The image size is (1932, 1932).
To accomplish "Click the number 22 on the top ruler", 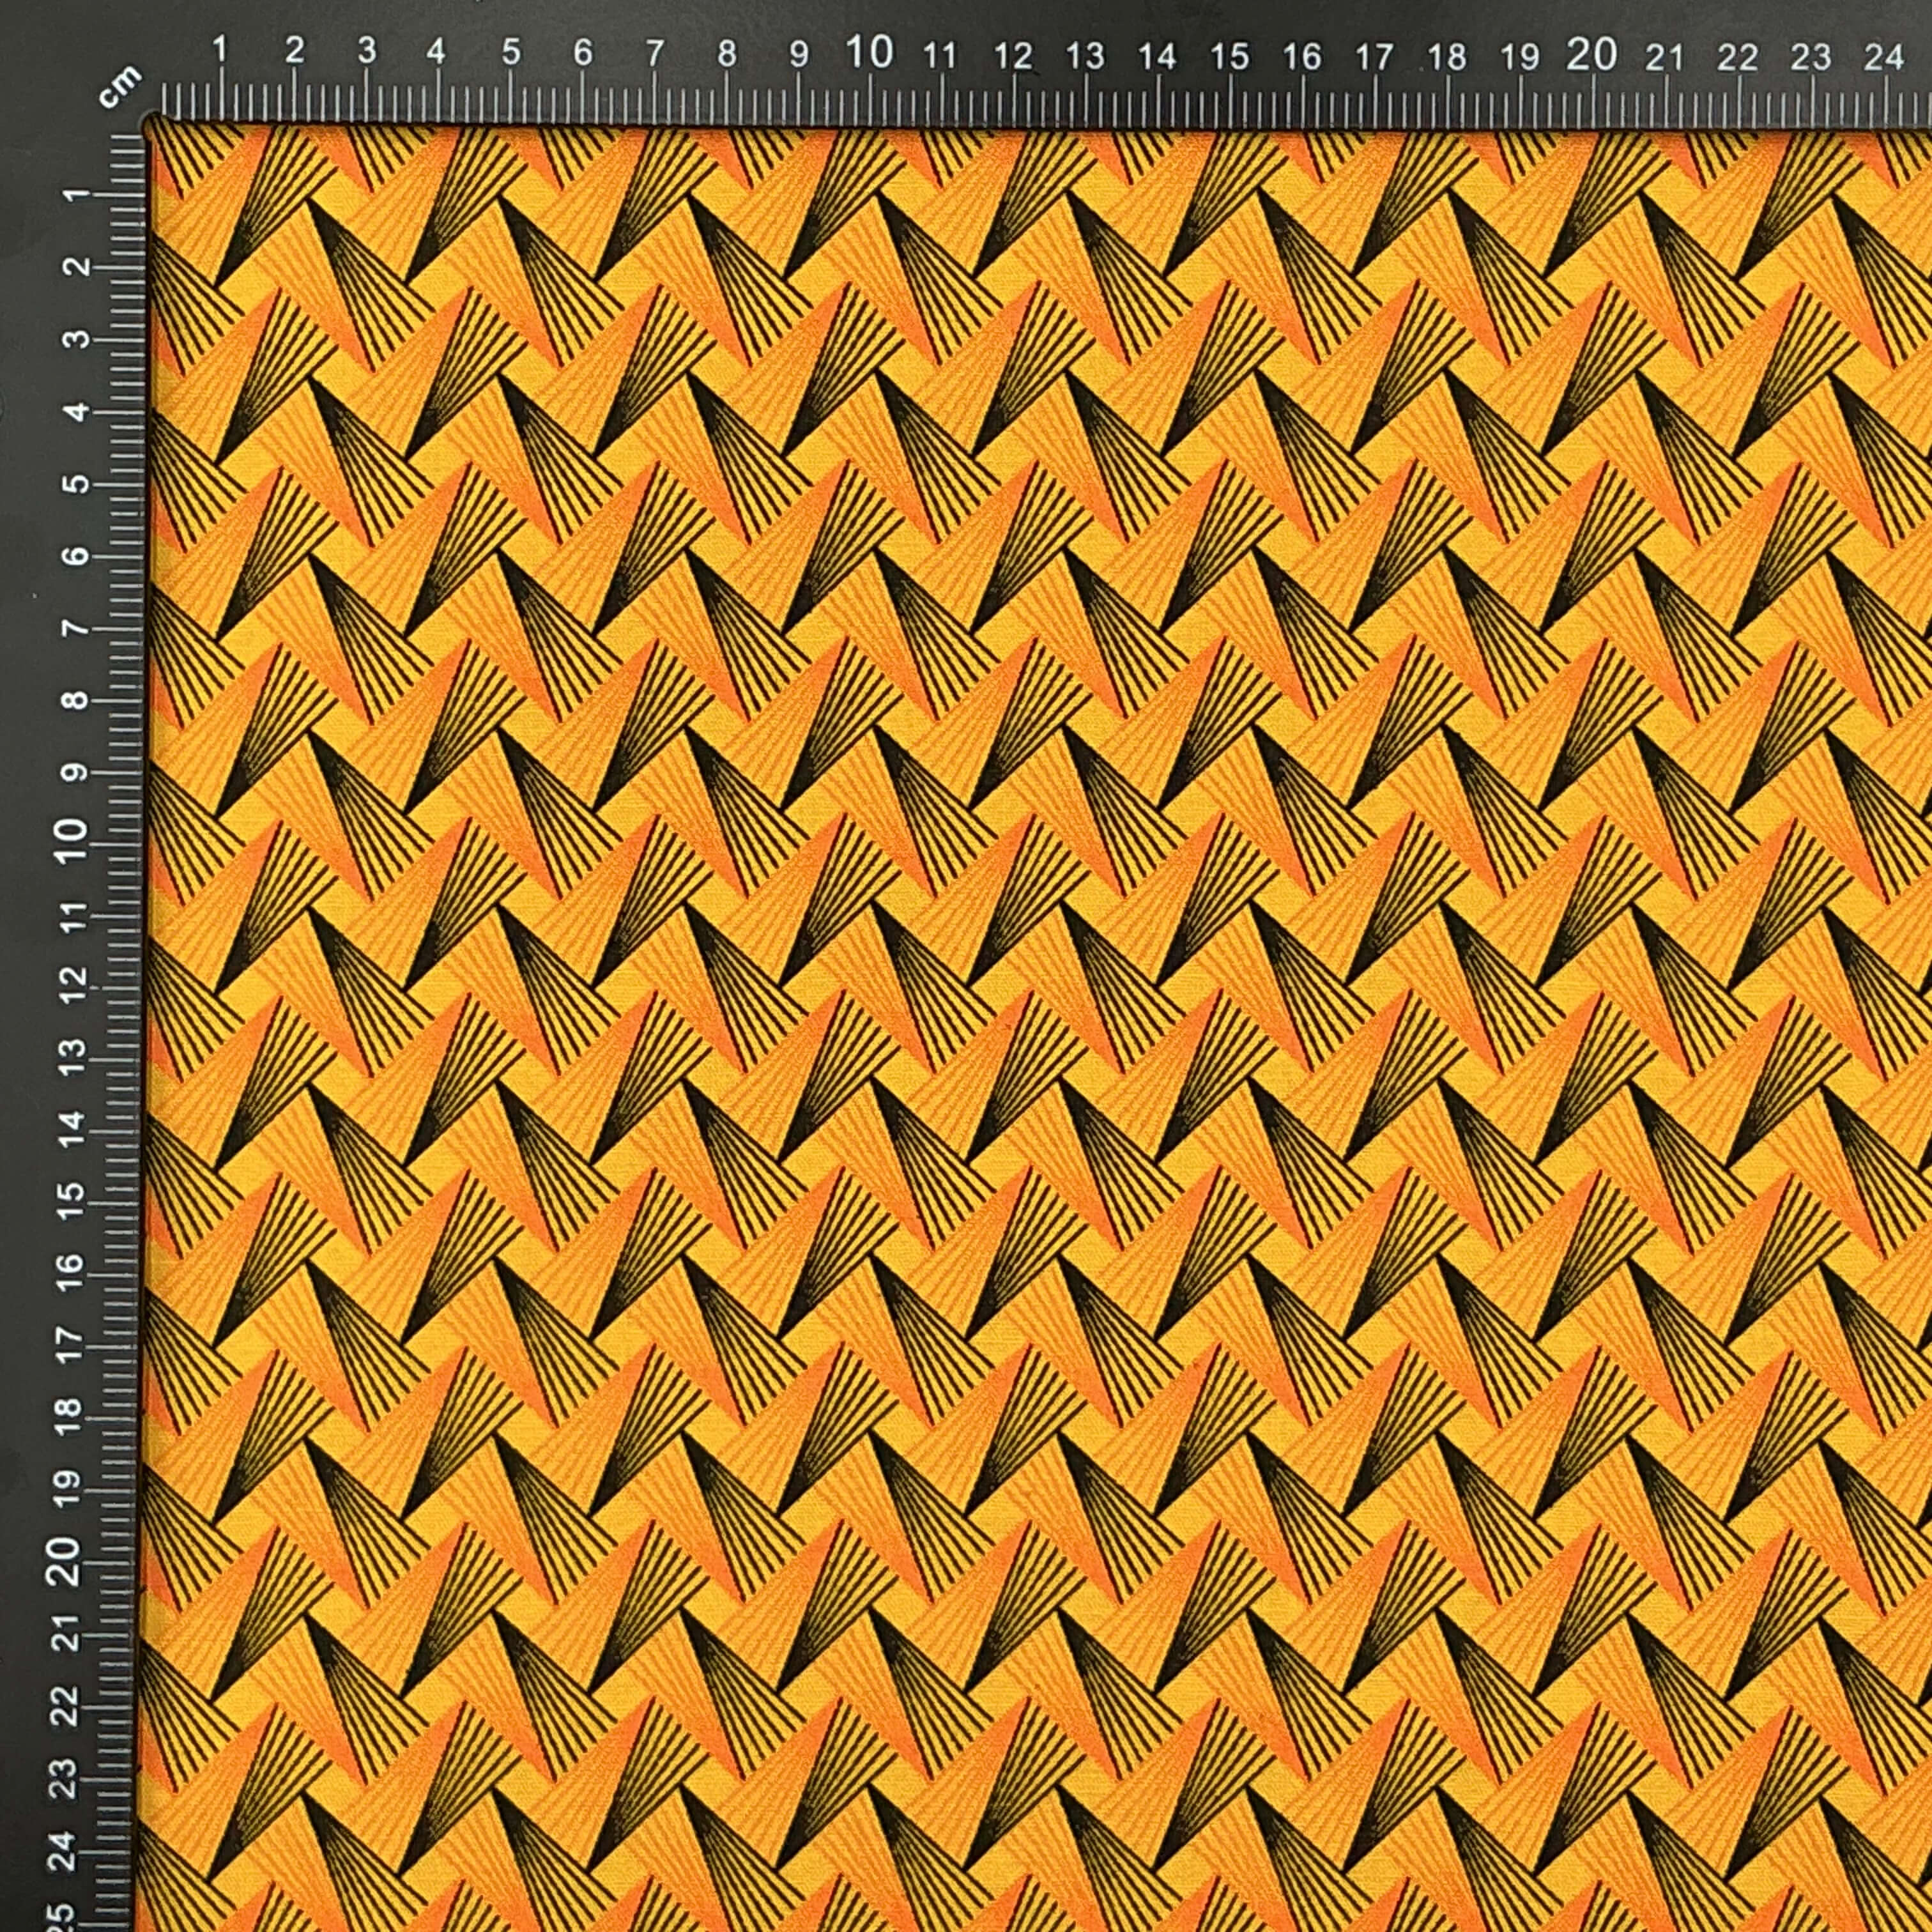I will [x=1737, y=57].
